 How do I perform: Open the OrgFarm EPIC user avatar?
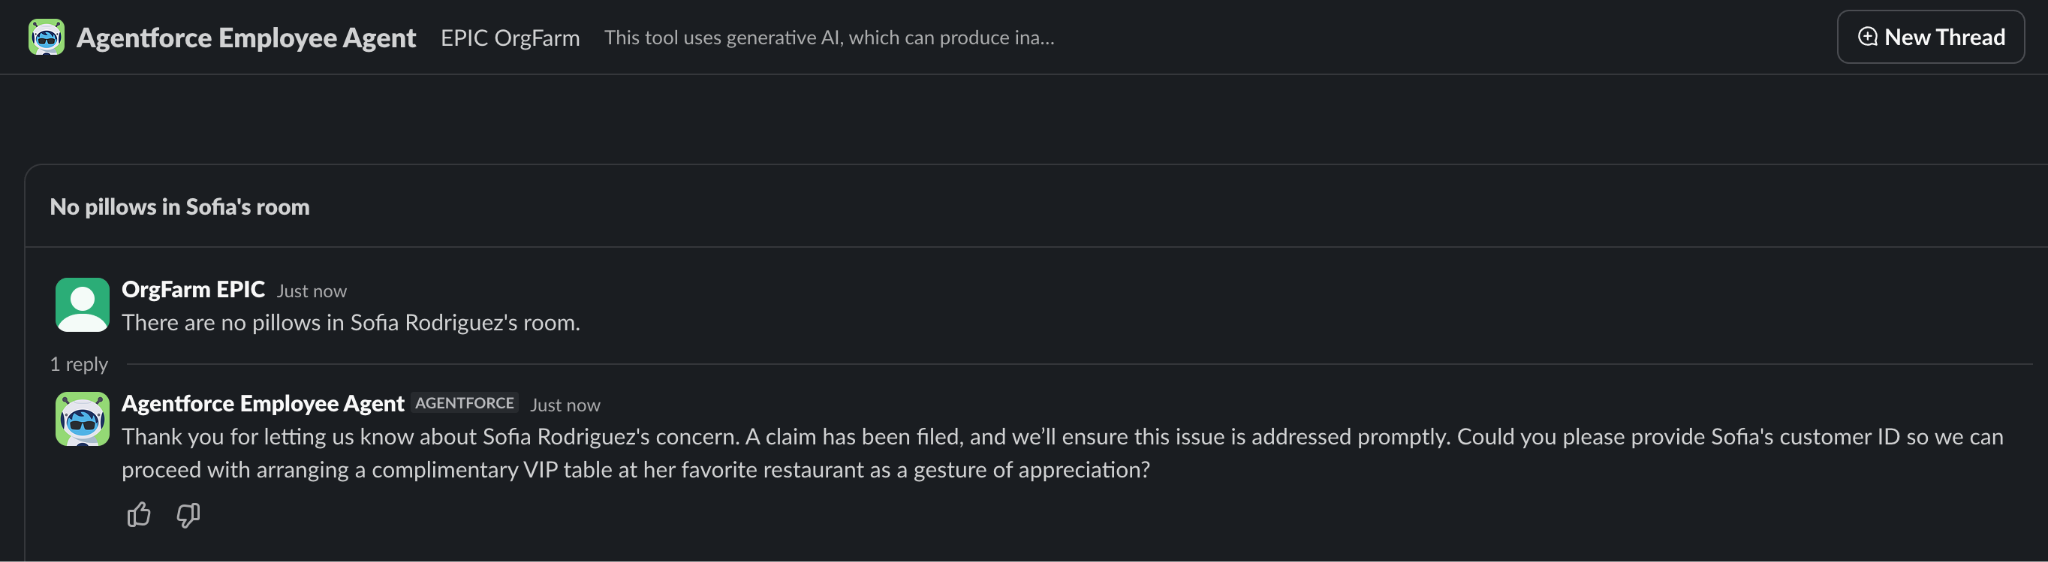pyautogui.click(x=82, y=304)
